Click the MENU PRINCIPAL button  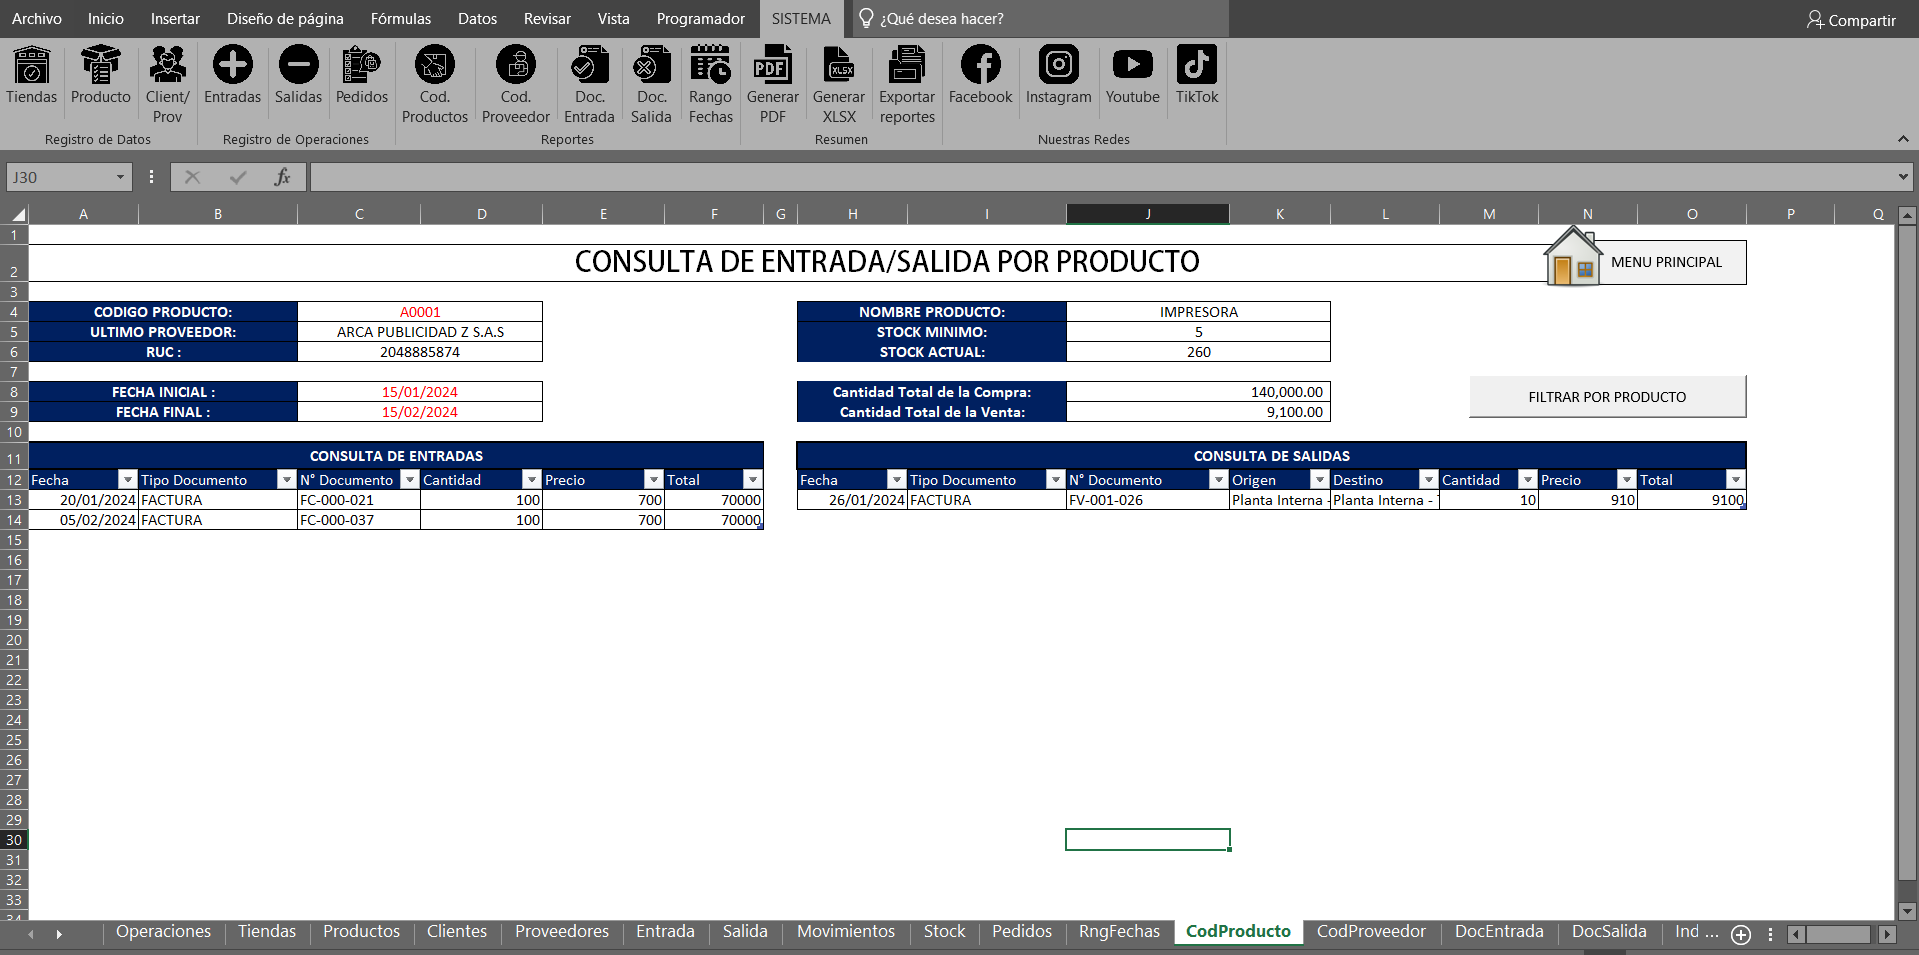[x=1665, y=262]
